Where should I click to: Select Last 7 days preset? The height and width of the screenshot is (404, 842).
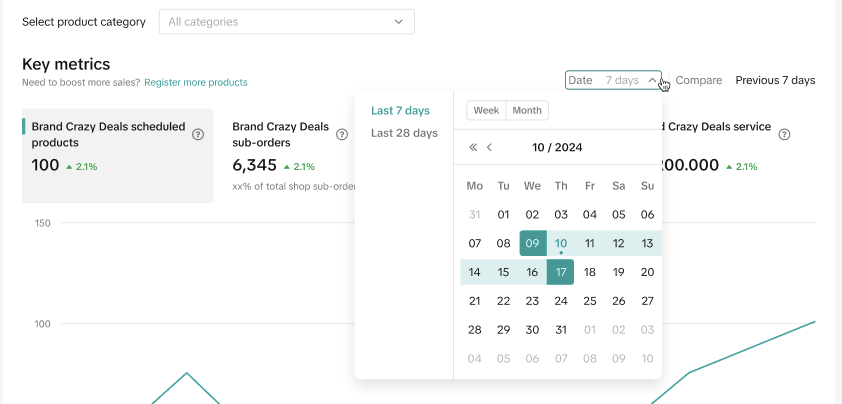click(400, 110)
